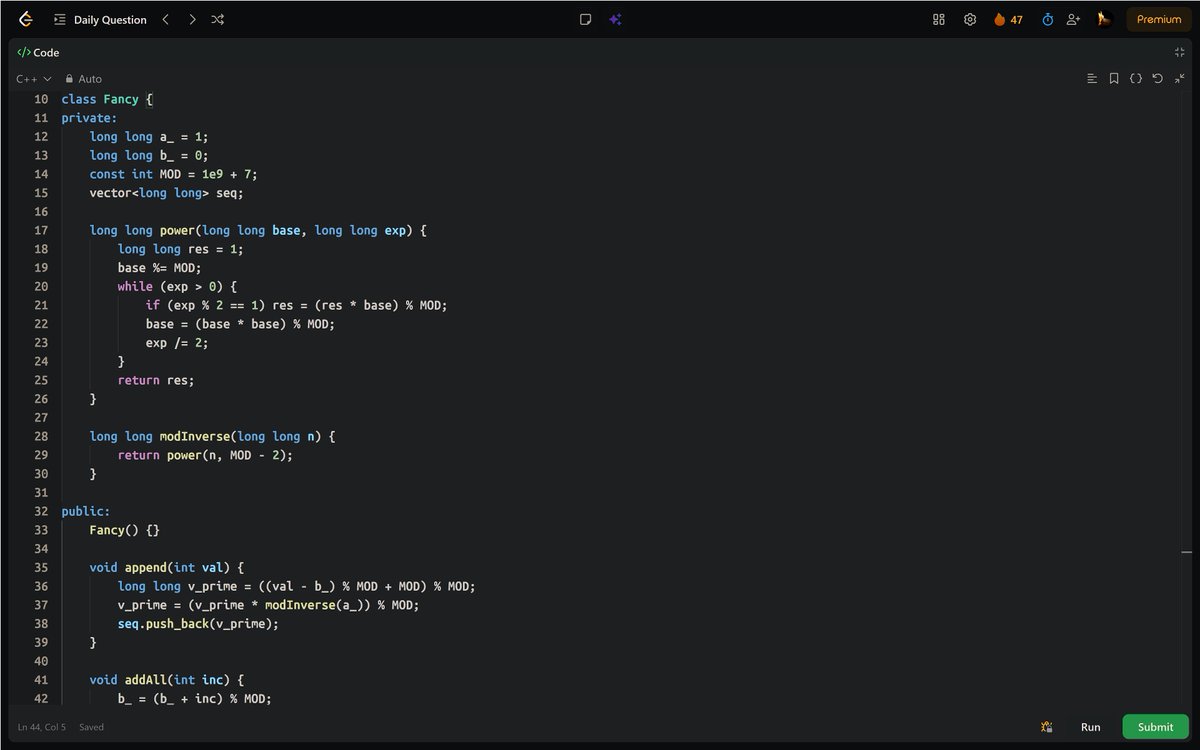
Task: Click the 'Fancy() {}' constructor line
Action: (x=124, y=530)
